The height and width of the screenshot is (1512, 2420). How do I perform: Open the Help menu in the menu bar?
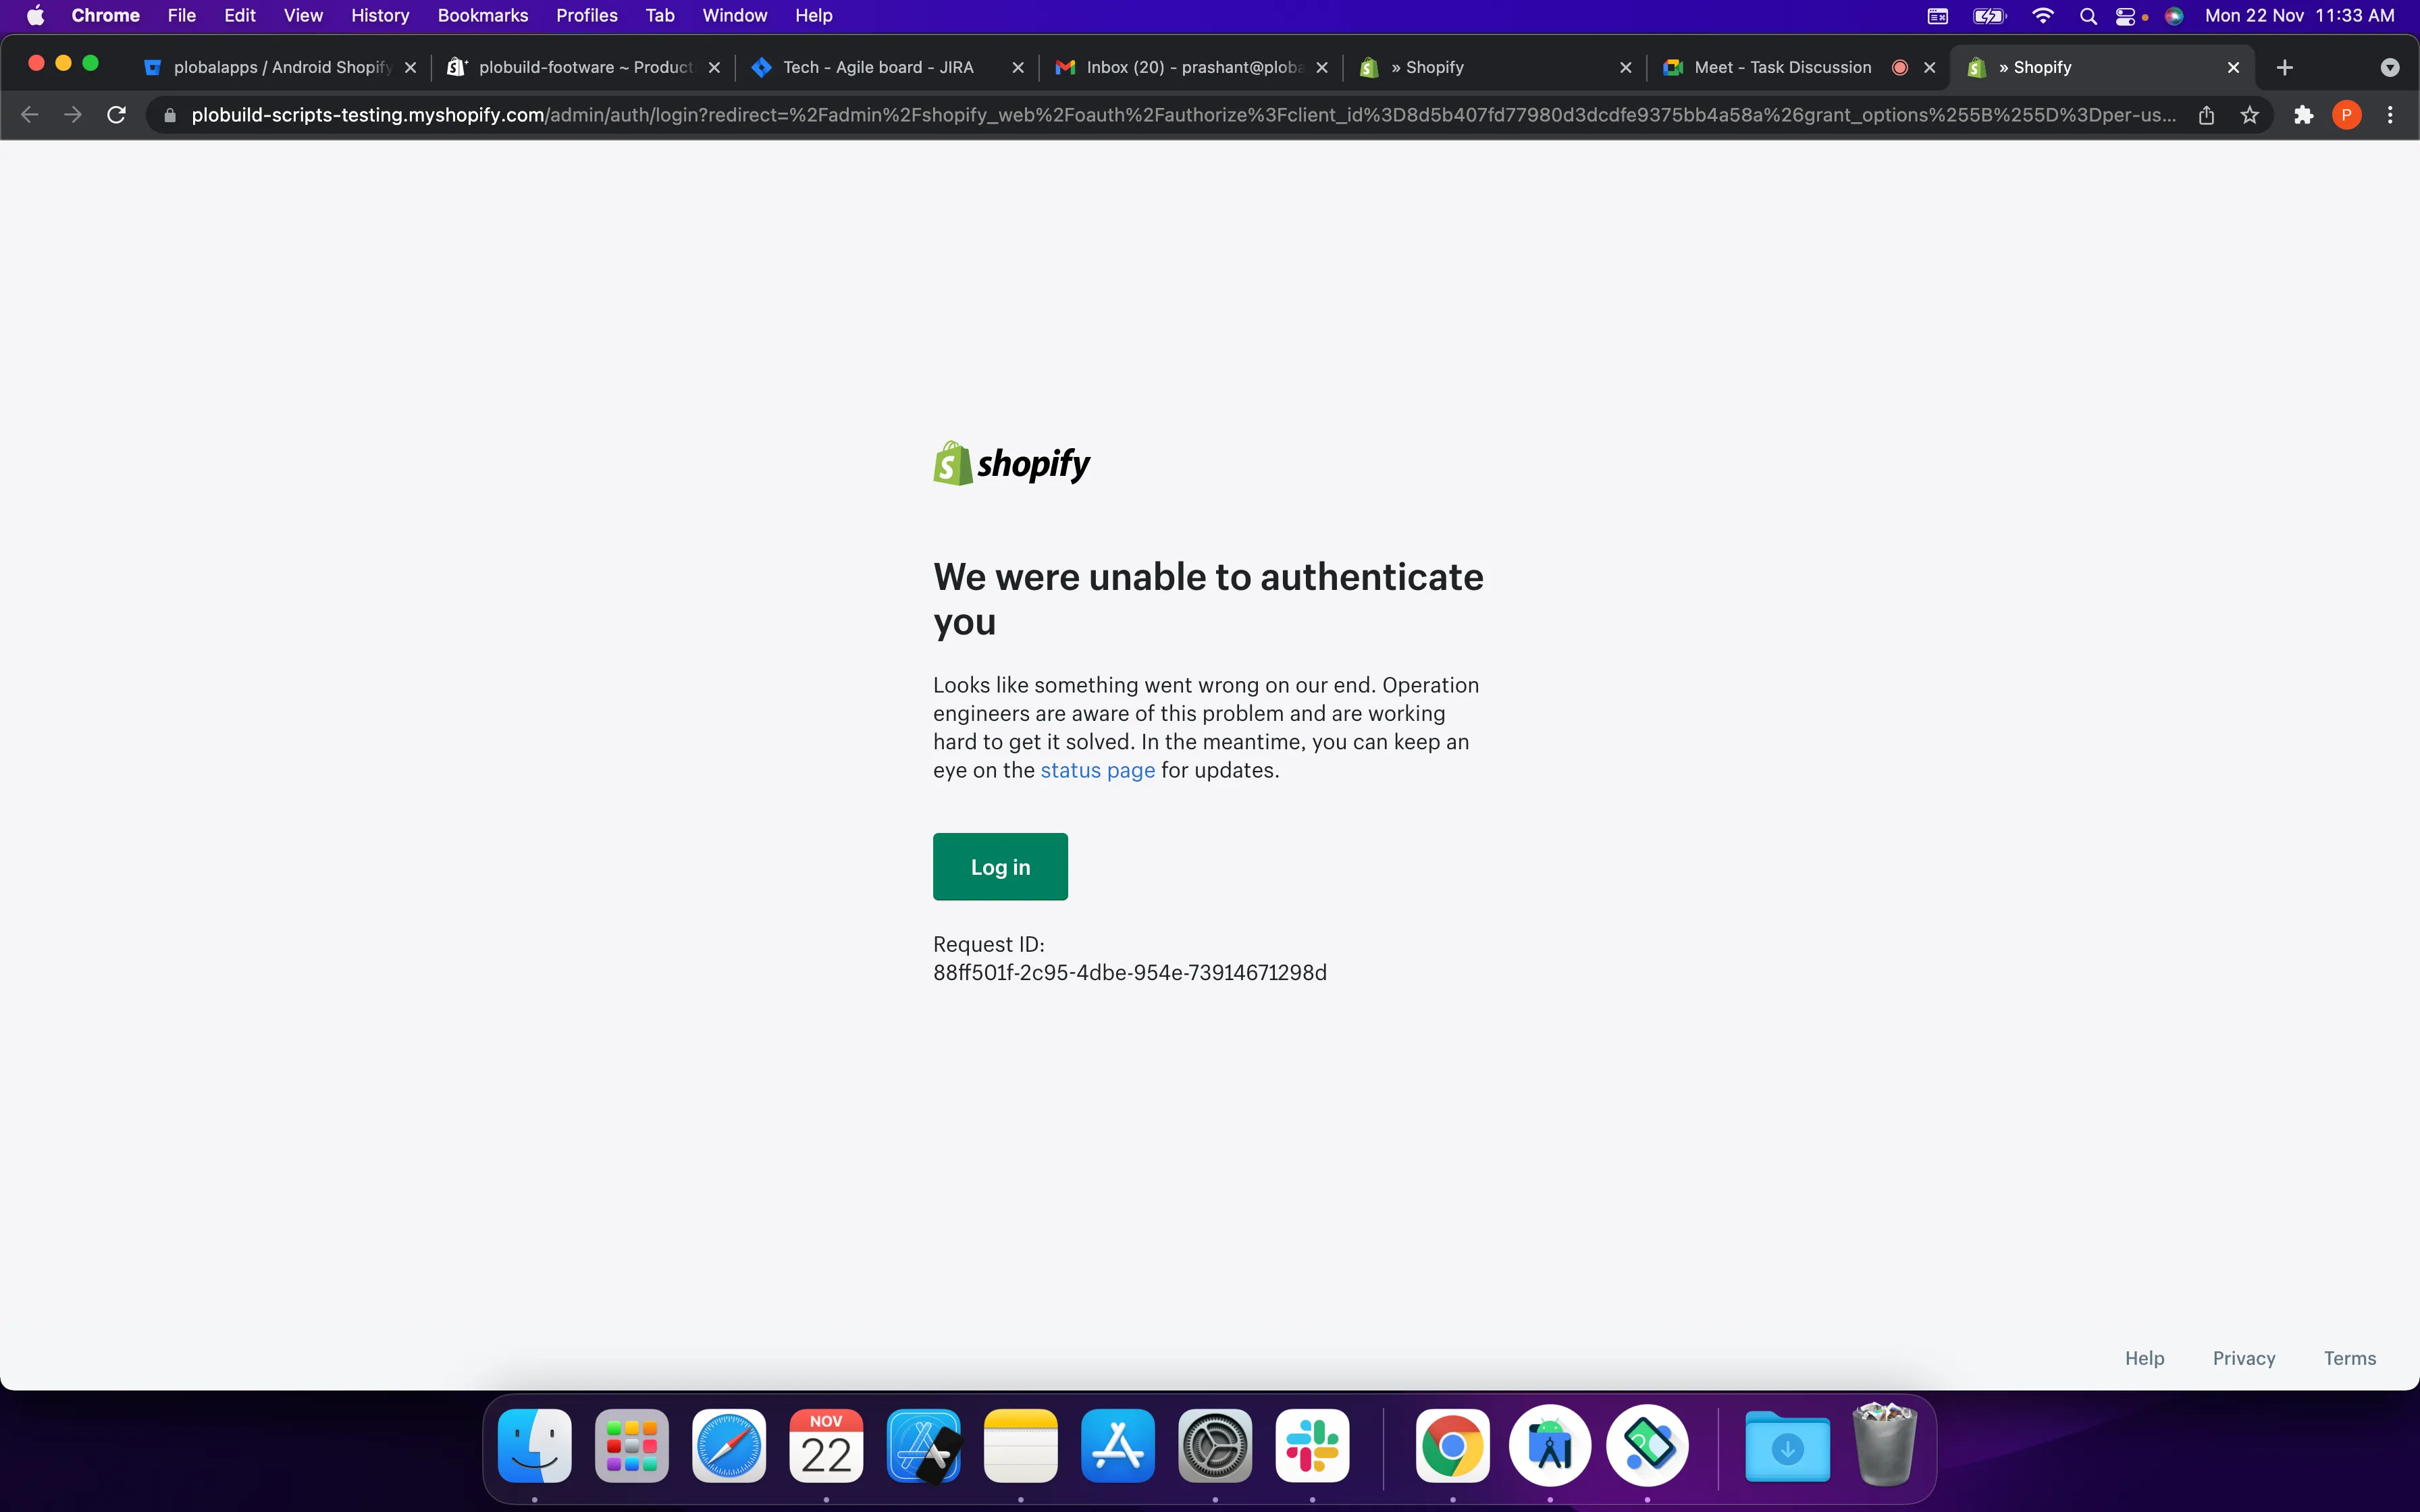click(814, 15)
